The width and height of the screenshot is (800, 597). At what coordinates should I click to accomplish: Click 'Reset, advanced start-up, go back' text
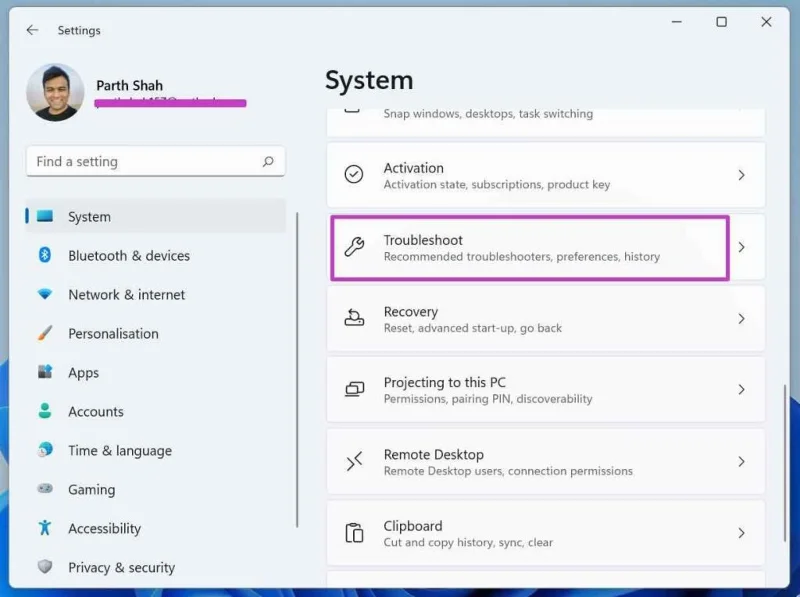472,328
